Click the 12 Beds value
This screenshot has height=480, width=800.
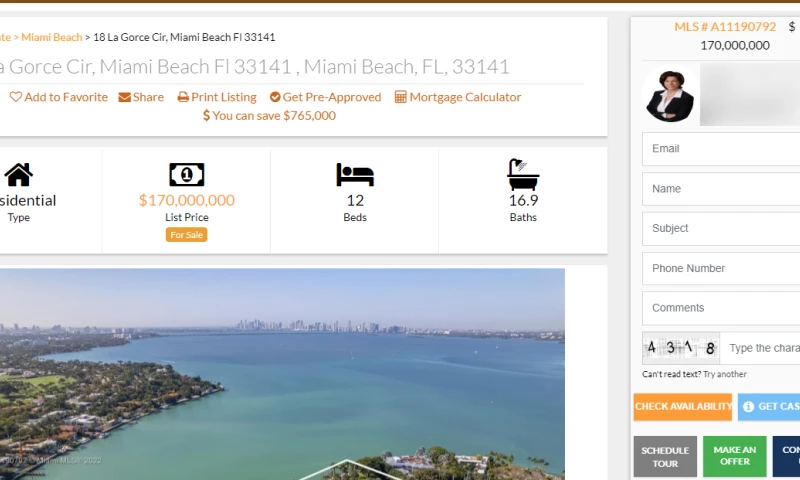click(355, 200)
